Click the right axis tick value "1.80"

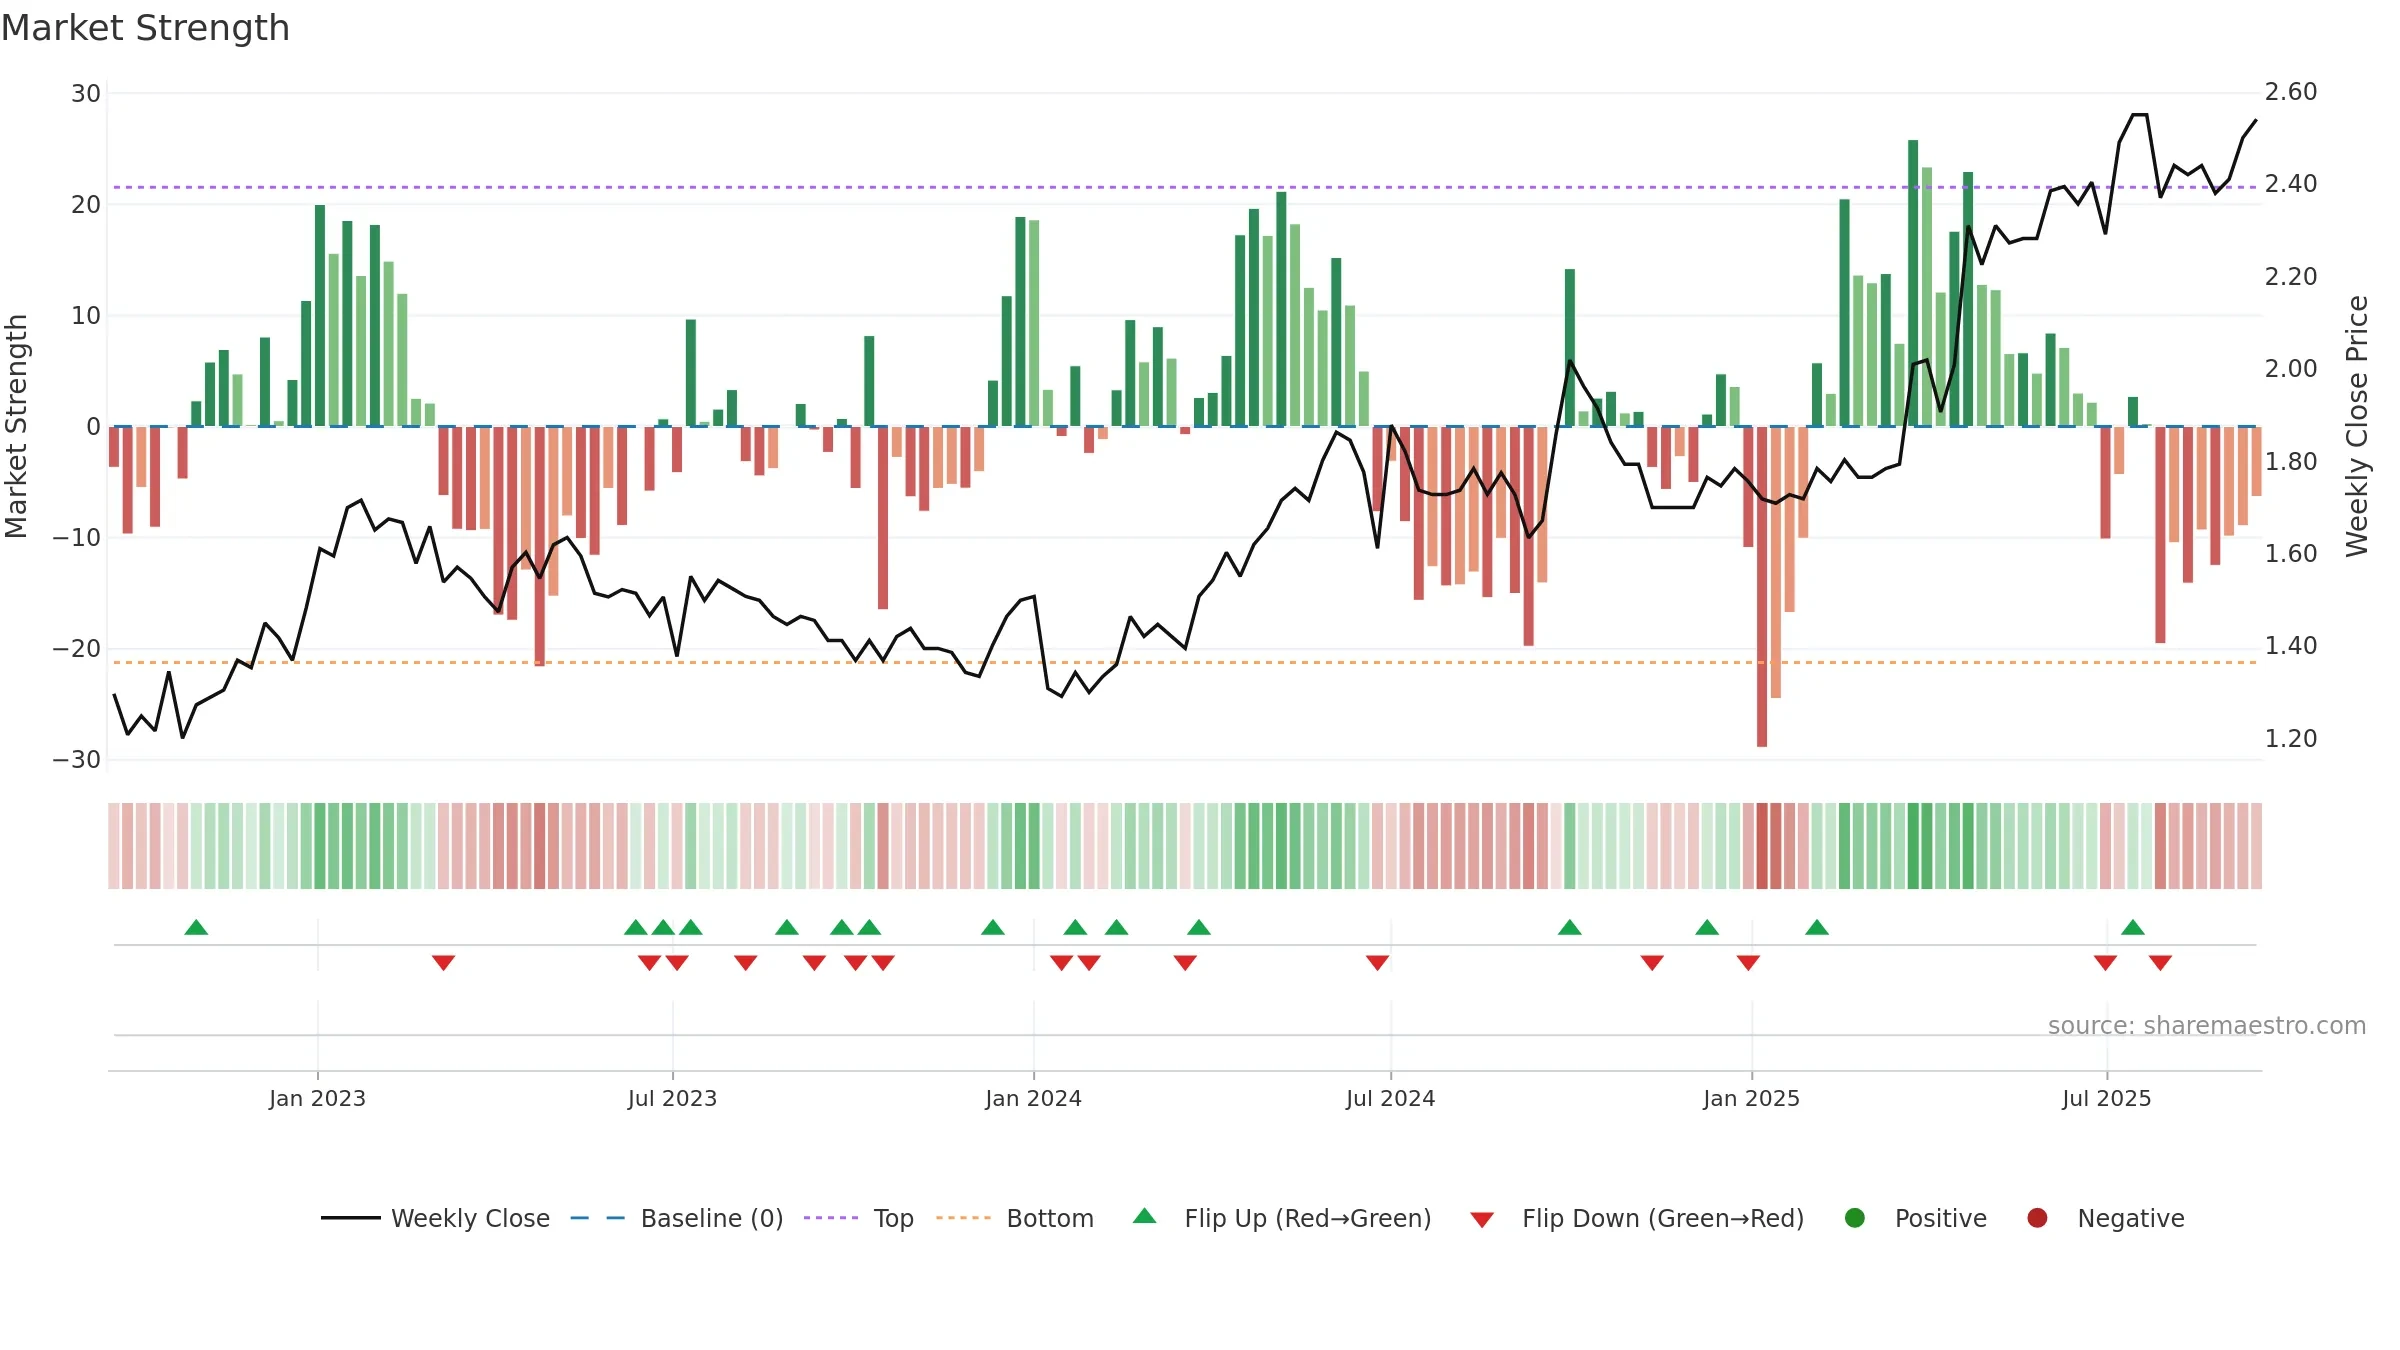tap(2291, 462)
